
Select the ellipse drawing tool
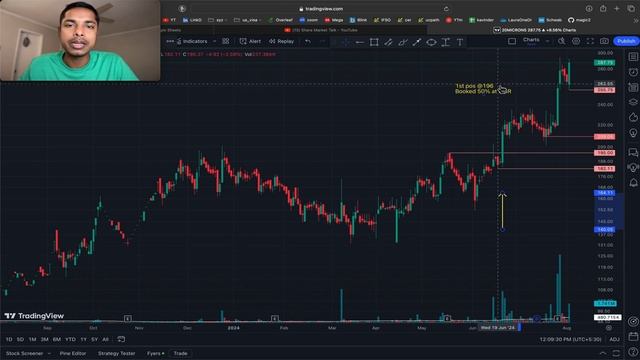point(431,42)
